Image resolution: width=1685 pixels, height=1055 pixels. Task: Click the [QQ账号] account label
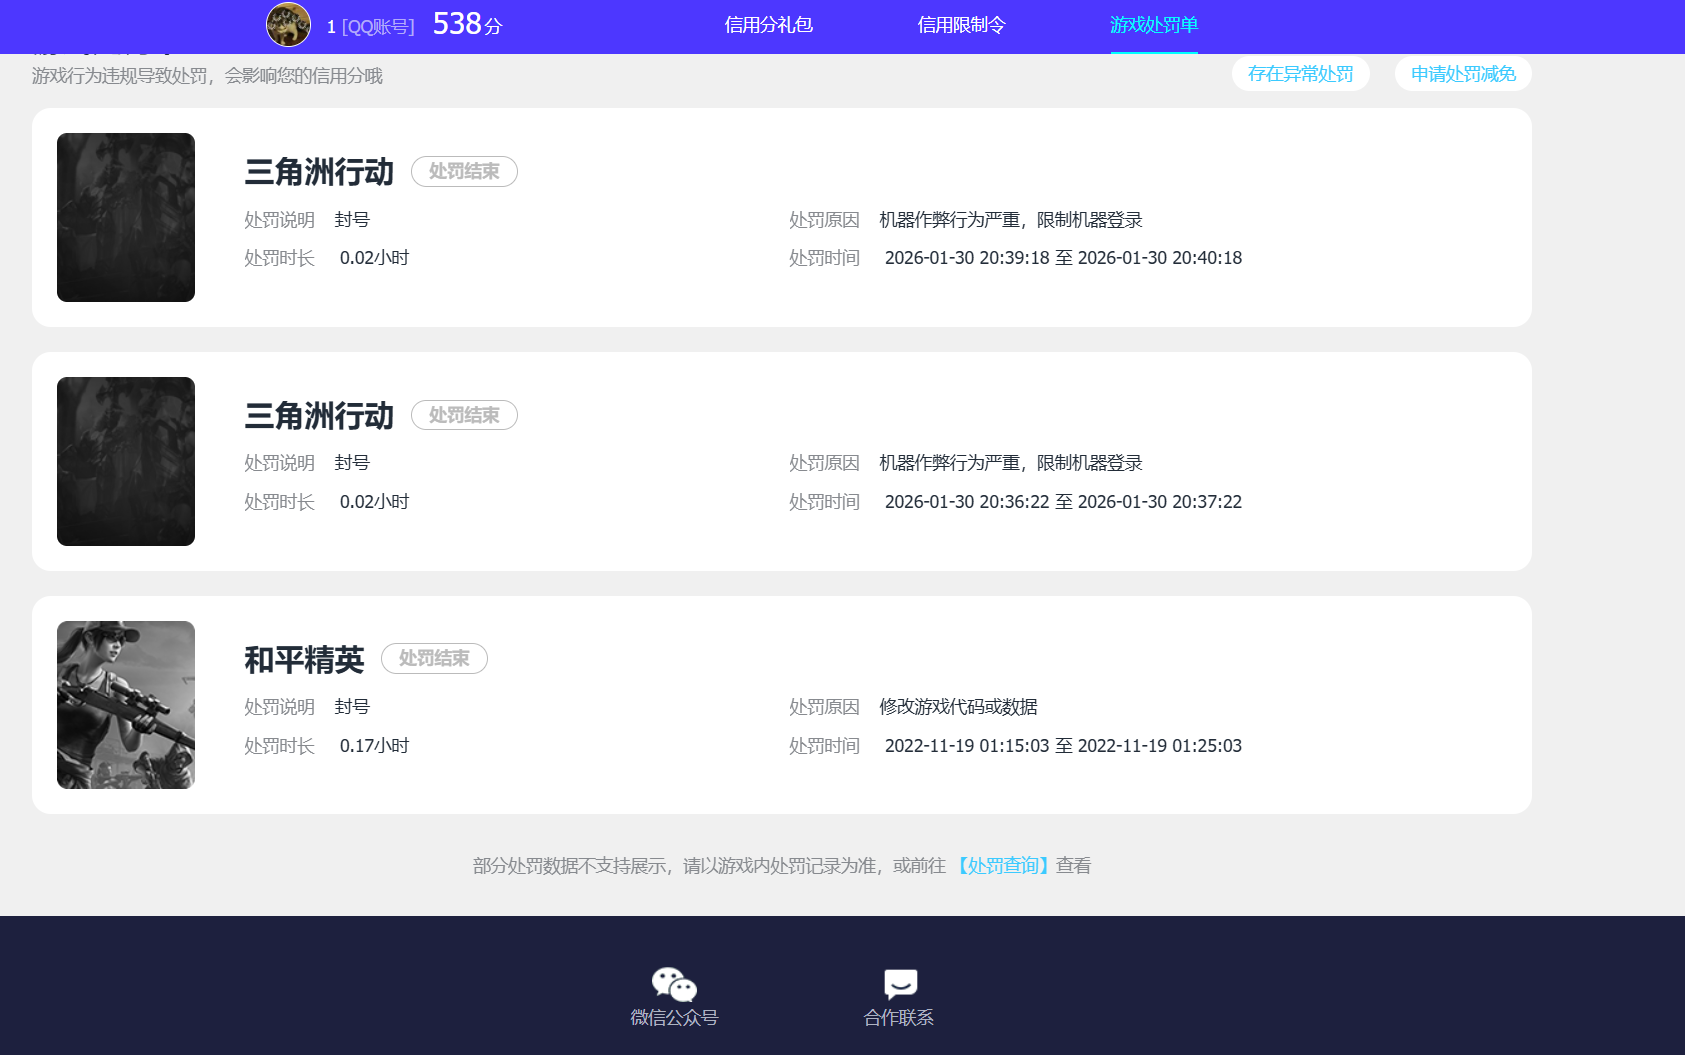coord(378,27)
